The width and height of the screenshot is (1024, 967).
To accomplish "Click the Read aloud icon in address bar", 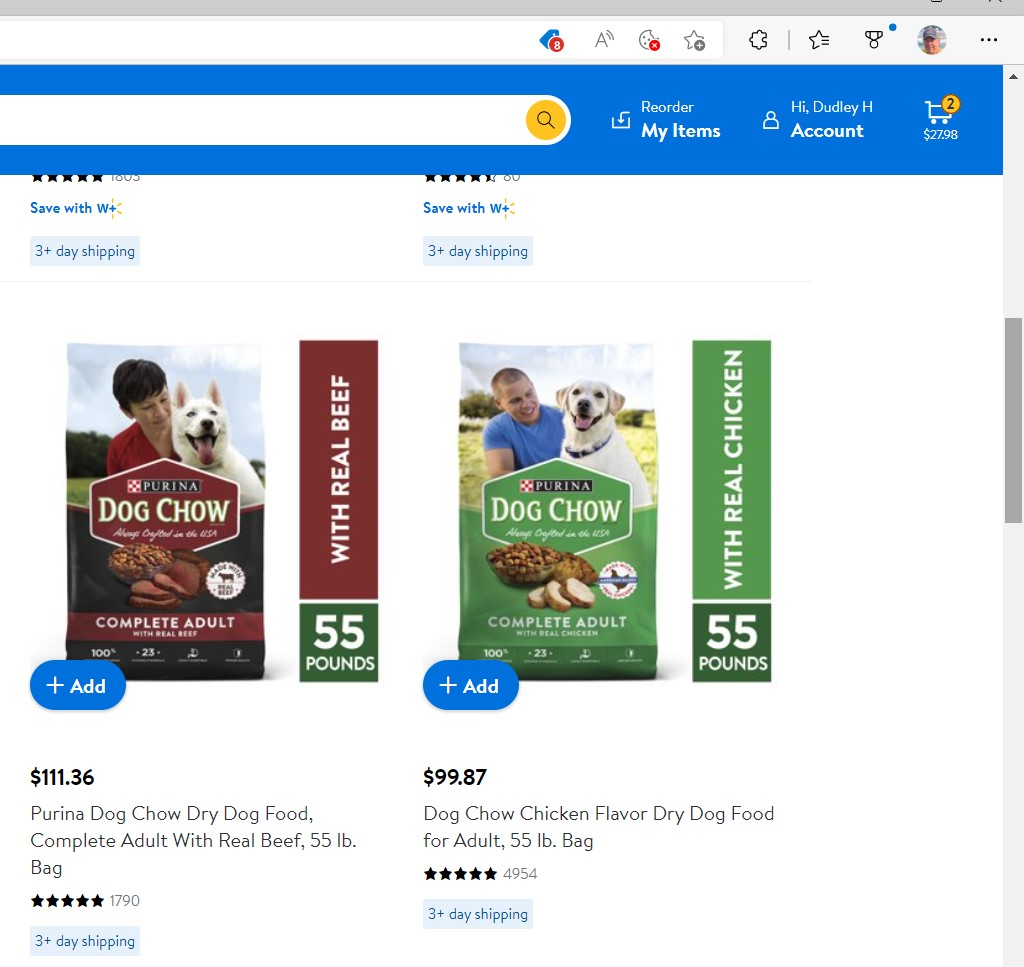I will [604, 40].
